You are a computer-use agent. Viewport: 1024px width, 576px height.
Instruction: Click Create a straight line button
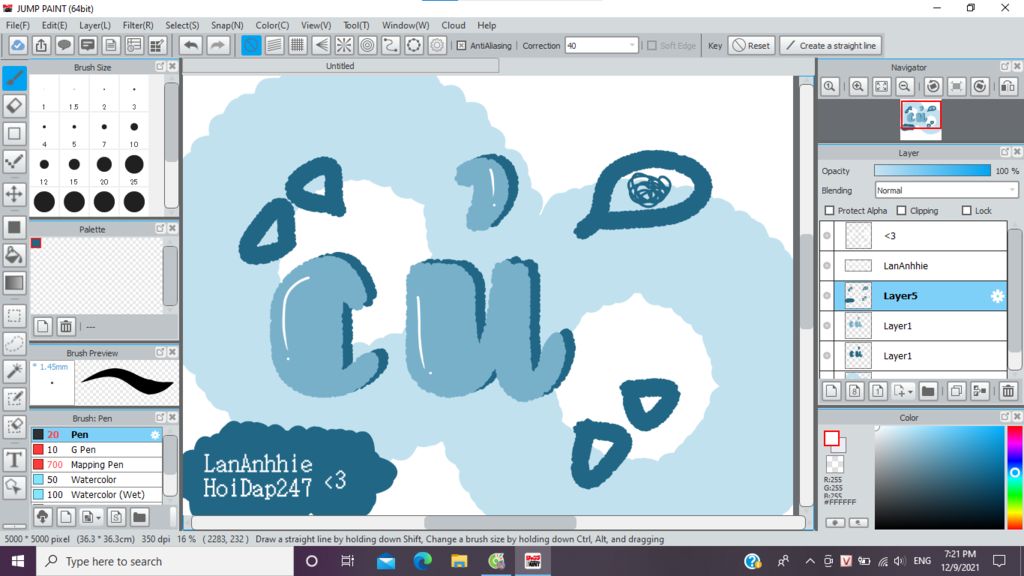831,46
